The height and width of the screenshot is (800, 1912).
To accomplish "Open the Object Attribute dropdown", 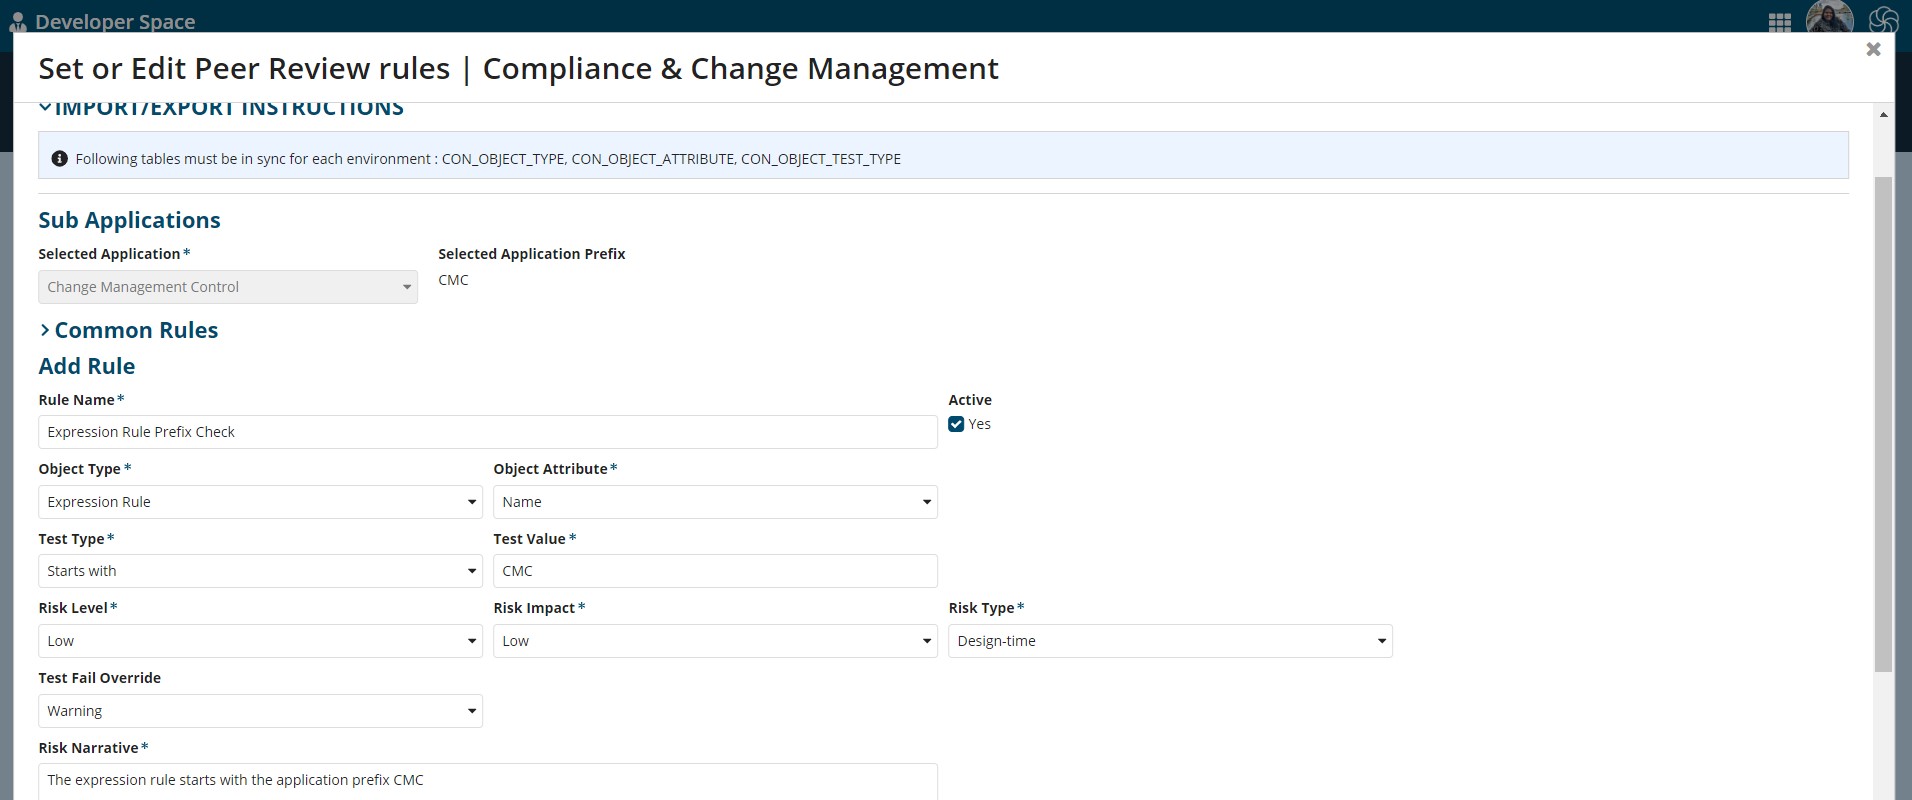I will pos(715,502).
